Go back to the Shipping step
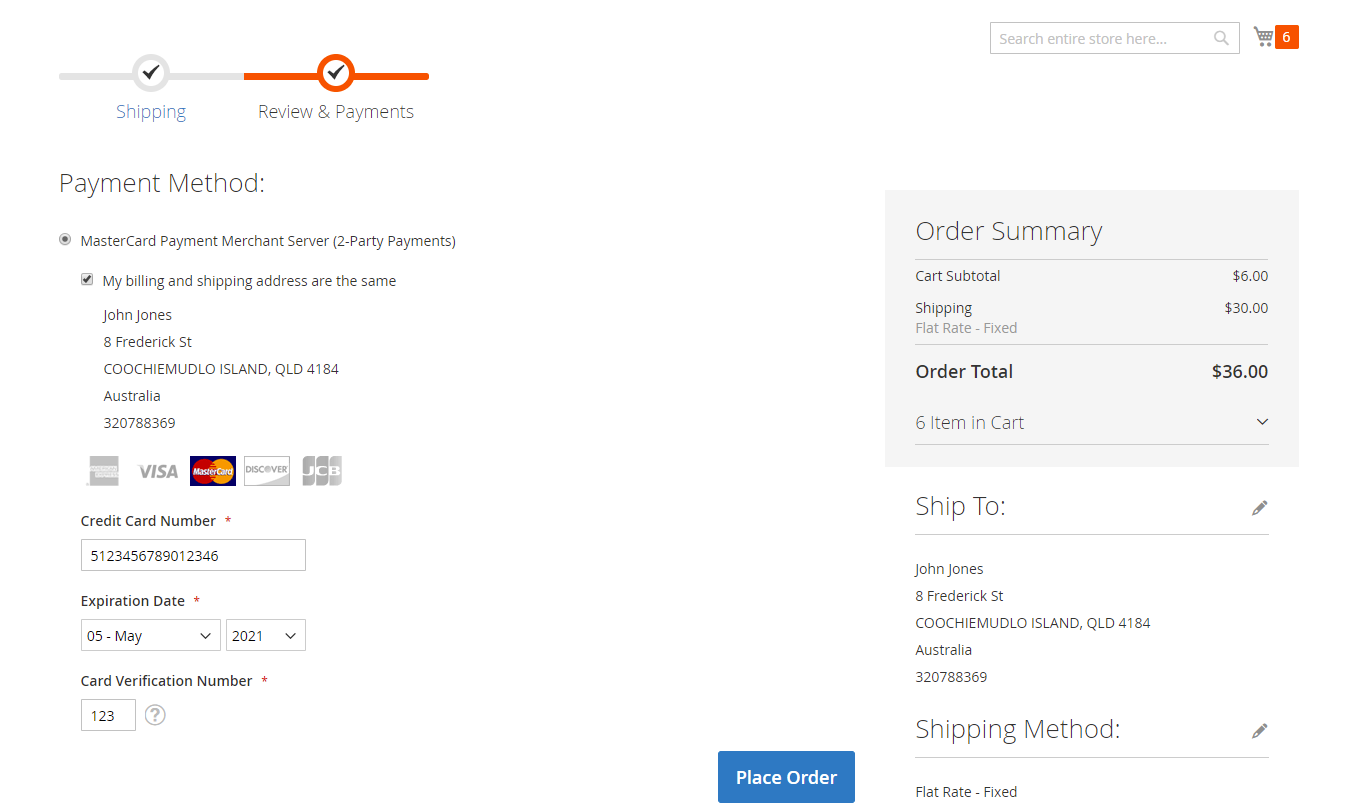The width and height of the screenshot is (1355, 806). pyautogui.click(x=150, y=111)
